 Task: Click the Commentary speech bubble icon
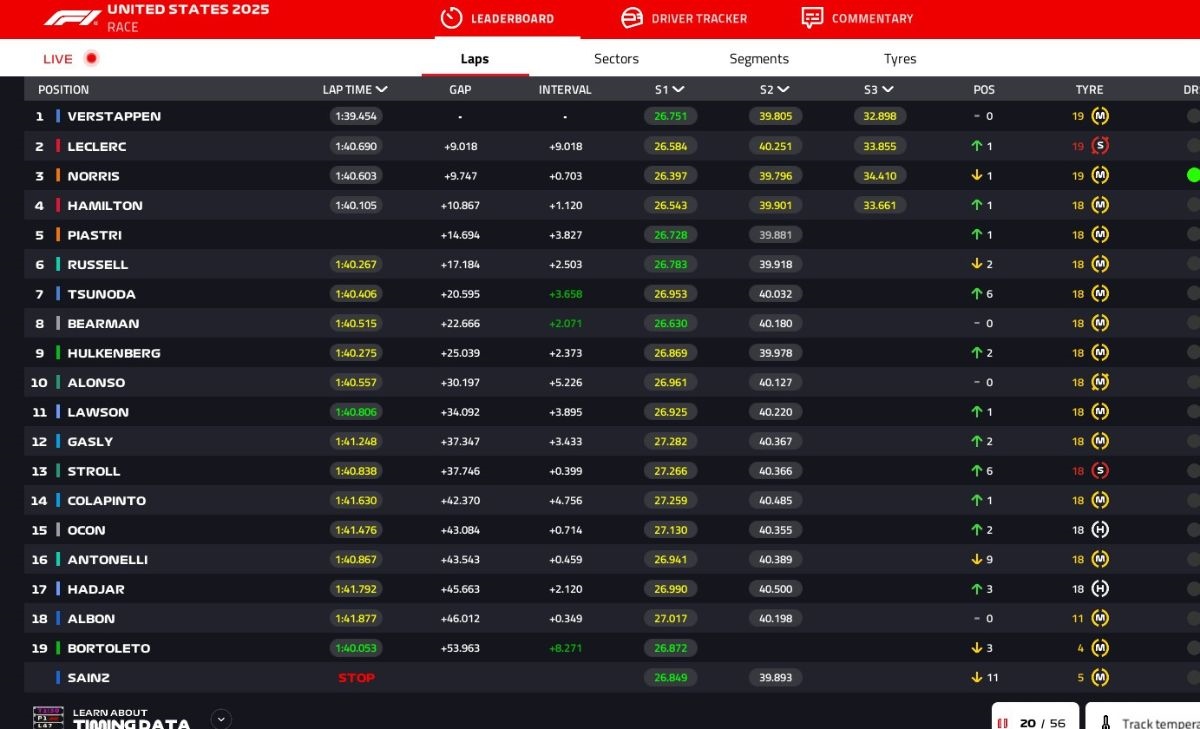click(x=812, y=18)
